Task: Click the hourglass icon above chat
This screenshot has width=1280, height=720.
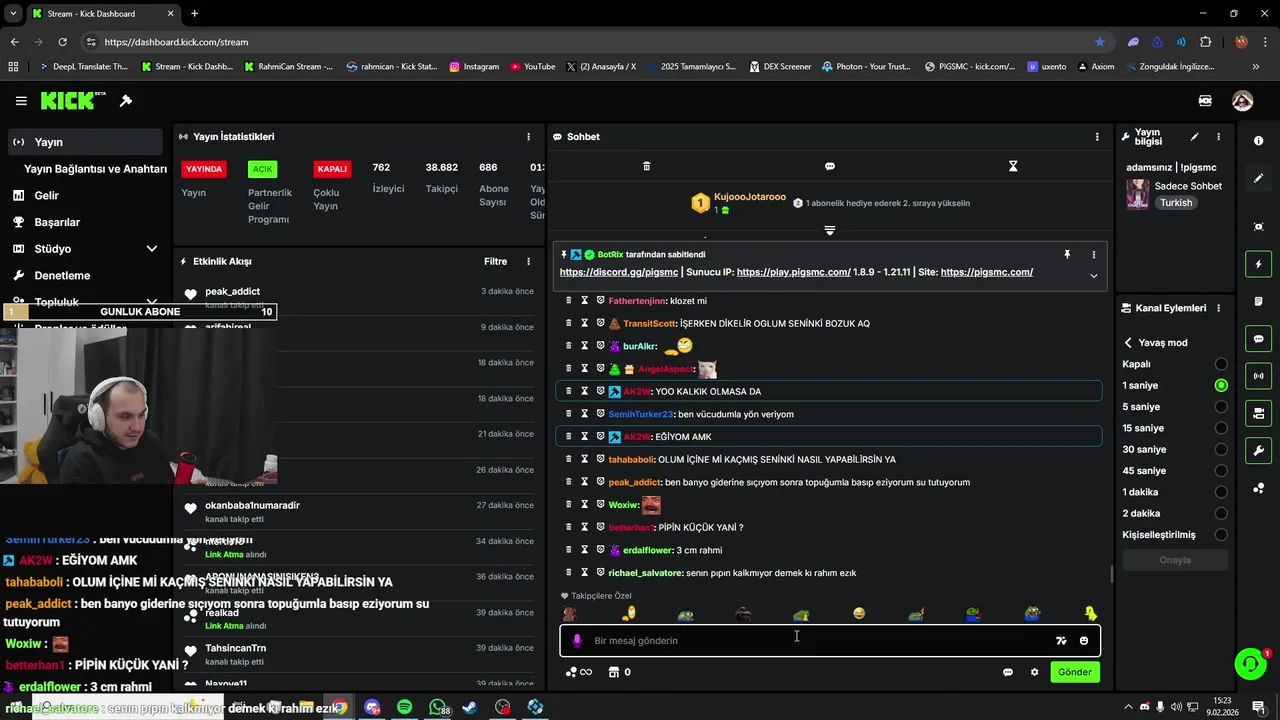Action: coord(1013,166)
